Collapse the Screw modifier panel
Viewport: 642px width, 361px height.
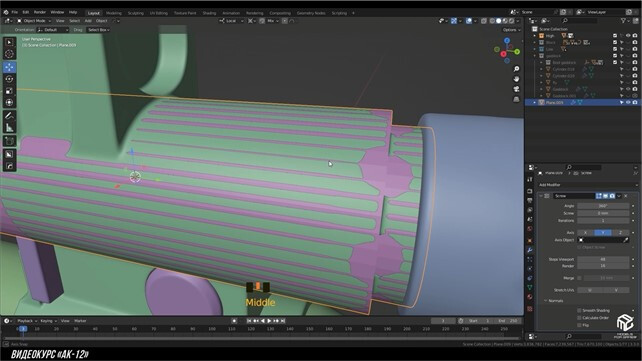pos(541,196)
